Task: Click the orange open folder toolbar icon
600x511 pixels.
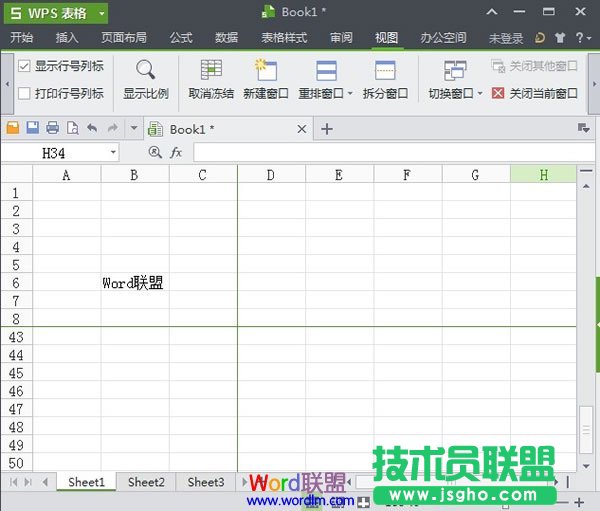Action: (x=13, y=128)
